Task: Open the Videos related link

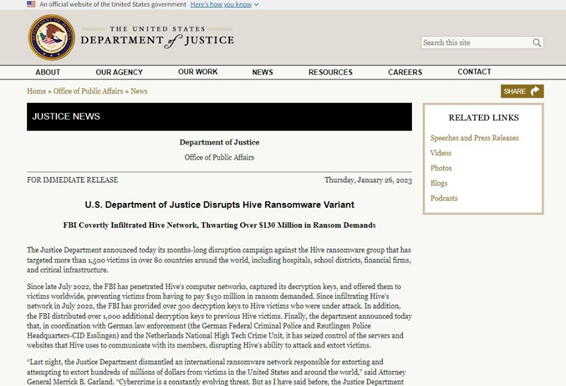Action: pyautogui.click(x=441, y=153)
